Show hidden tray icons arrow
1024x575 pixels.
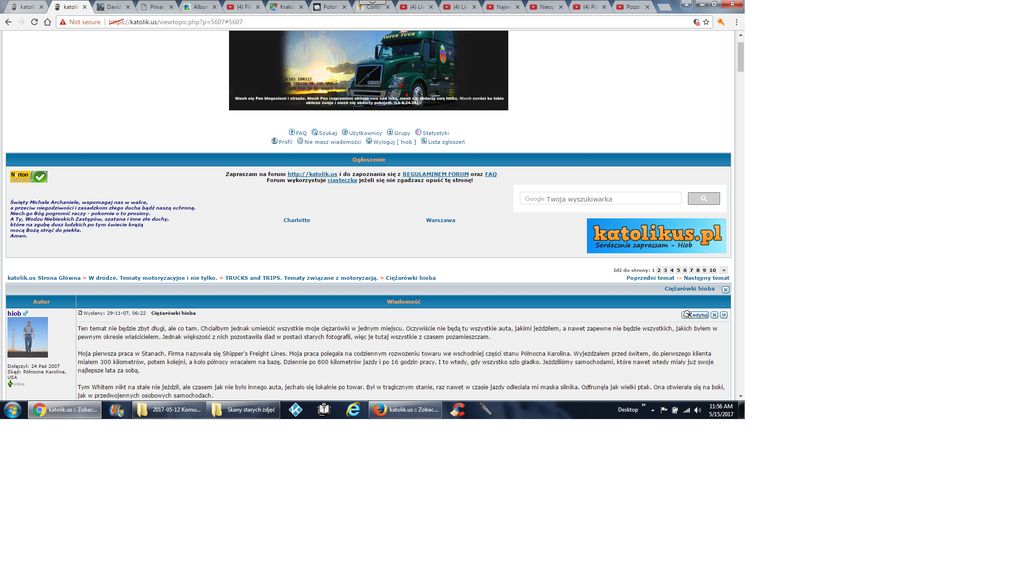(652, 410)
